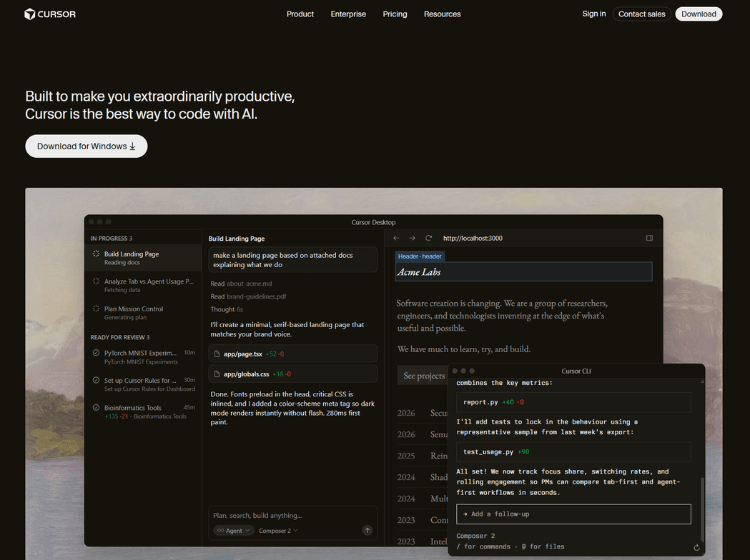Image resolution: width=750 pixels, height=560 pixels.
Task: Click the spinner icon beside Build Landing Page
Action: point(96,253)
